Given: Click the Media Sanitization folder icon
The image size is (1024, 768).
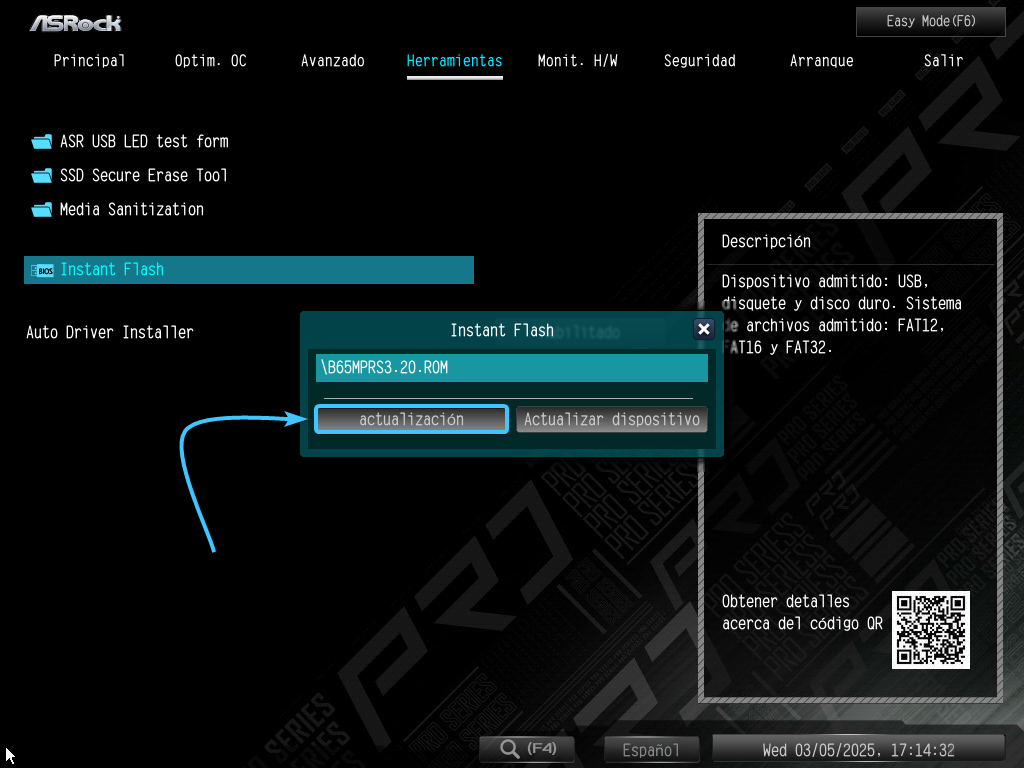Looking at the screenshot, I should pyautogui.click(x=42, y=210).
